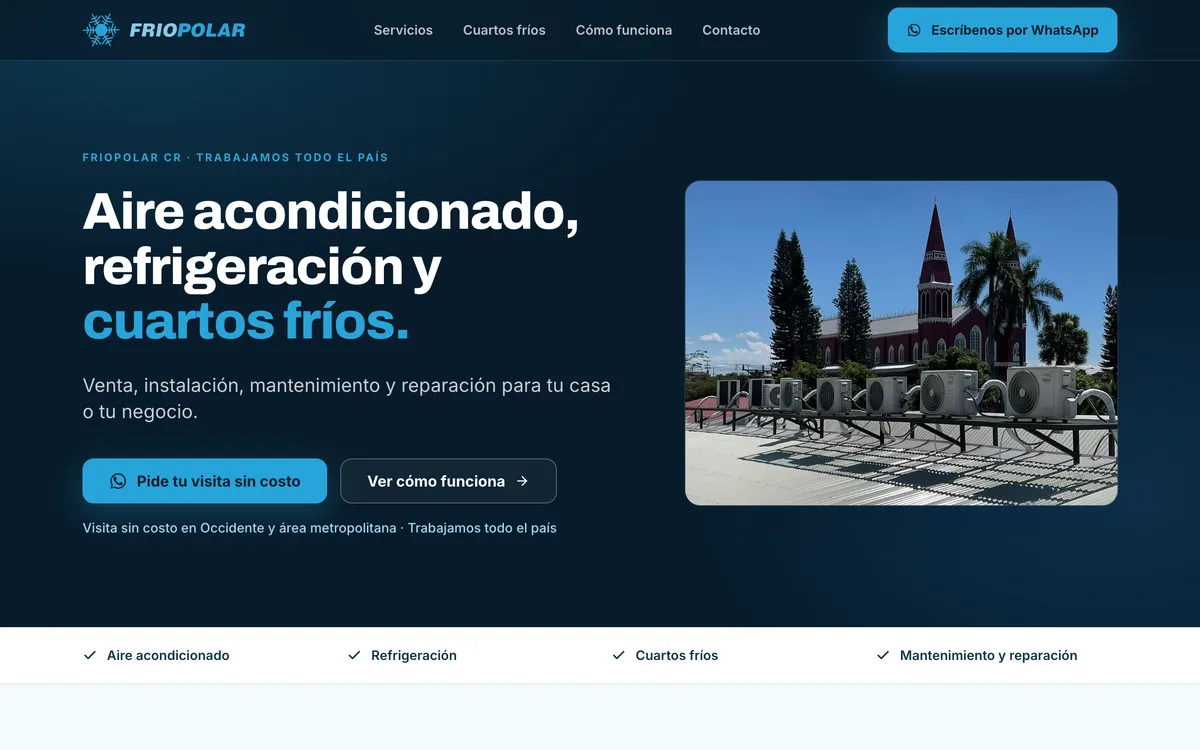Click the 'Visita sin costo en Occidente' note
This screenshot has width=1200, height=750.
320,528
